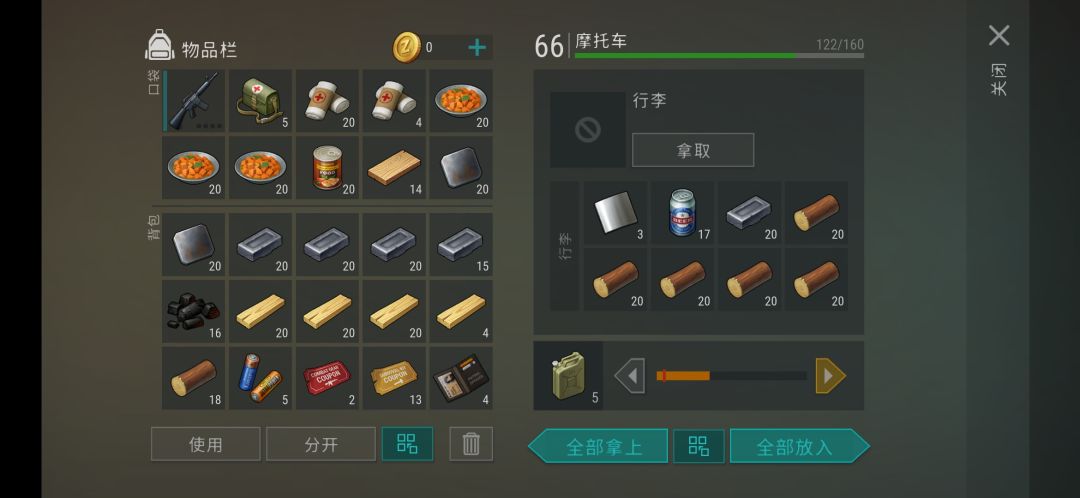Select the assault rifle in the pocket slot
Viewport: 1080px width, 498px height.
(194, 101)
